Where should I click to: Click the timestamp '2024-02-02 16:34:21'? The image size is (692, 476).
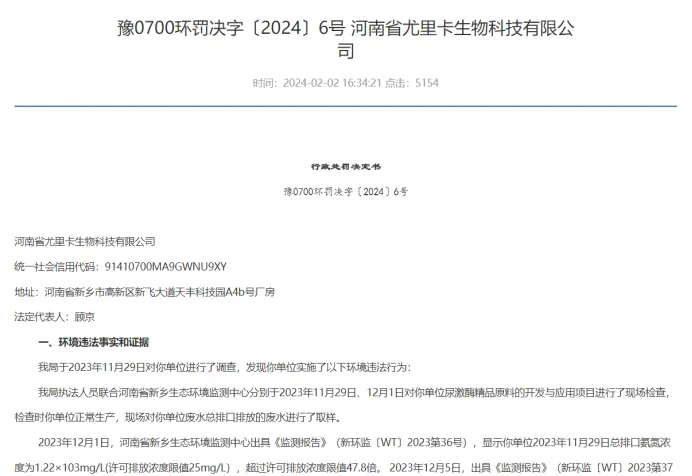[332, 83]
